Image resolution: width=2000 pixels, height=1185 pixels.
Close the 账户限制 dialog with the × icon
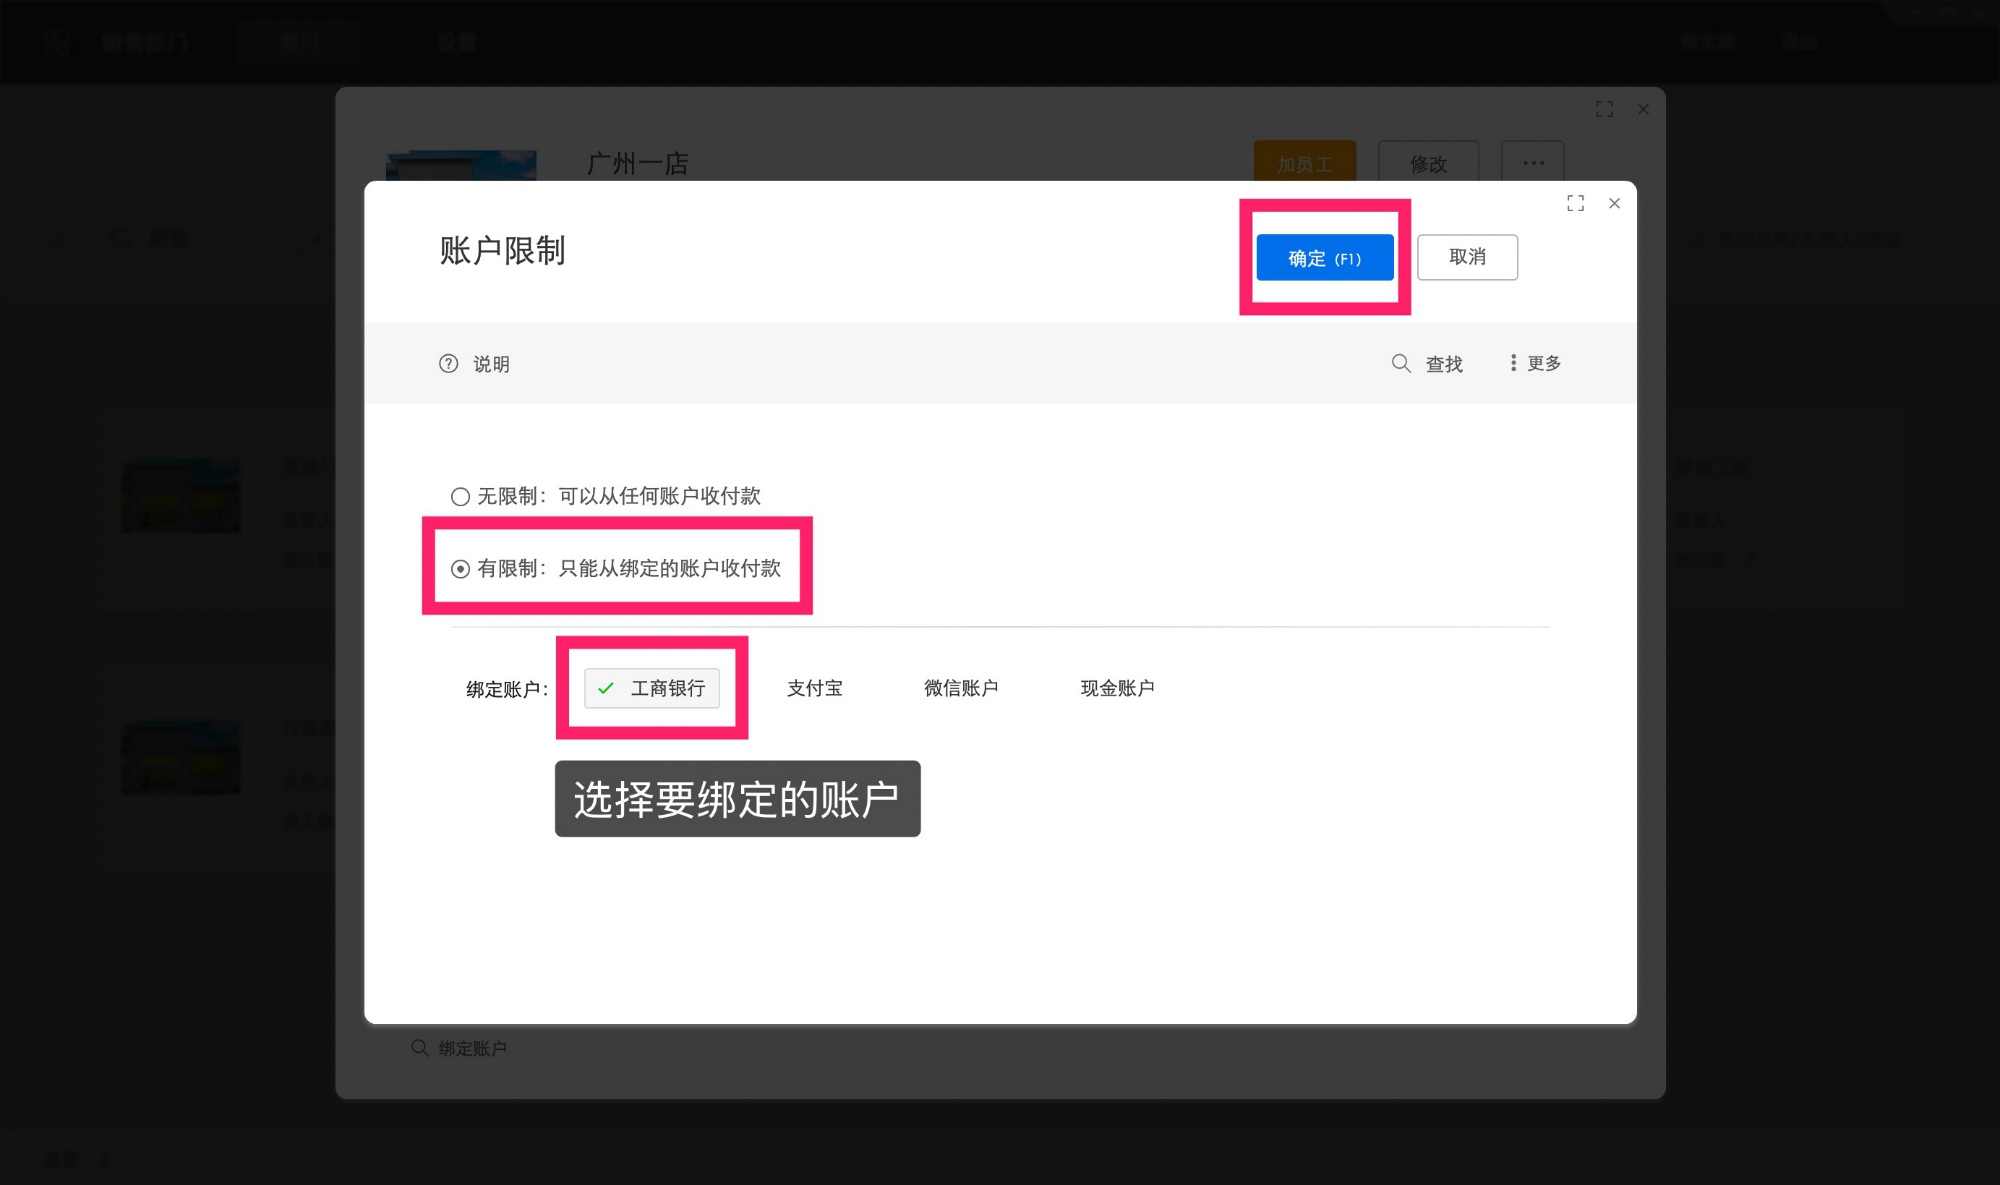[1614, 203]
